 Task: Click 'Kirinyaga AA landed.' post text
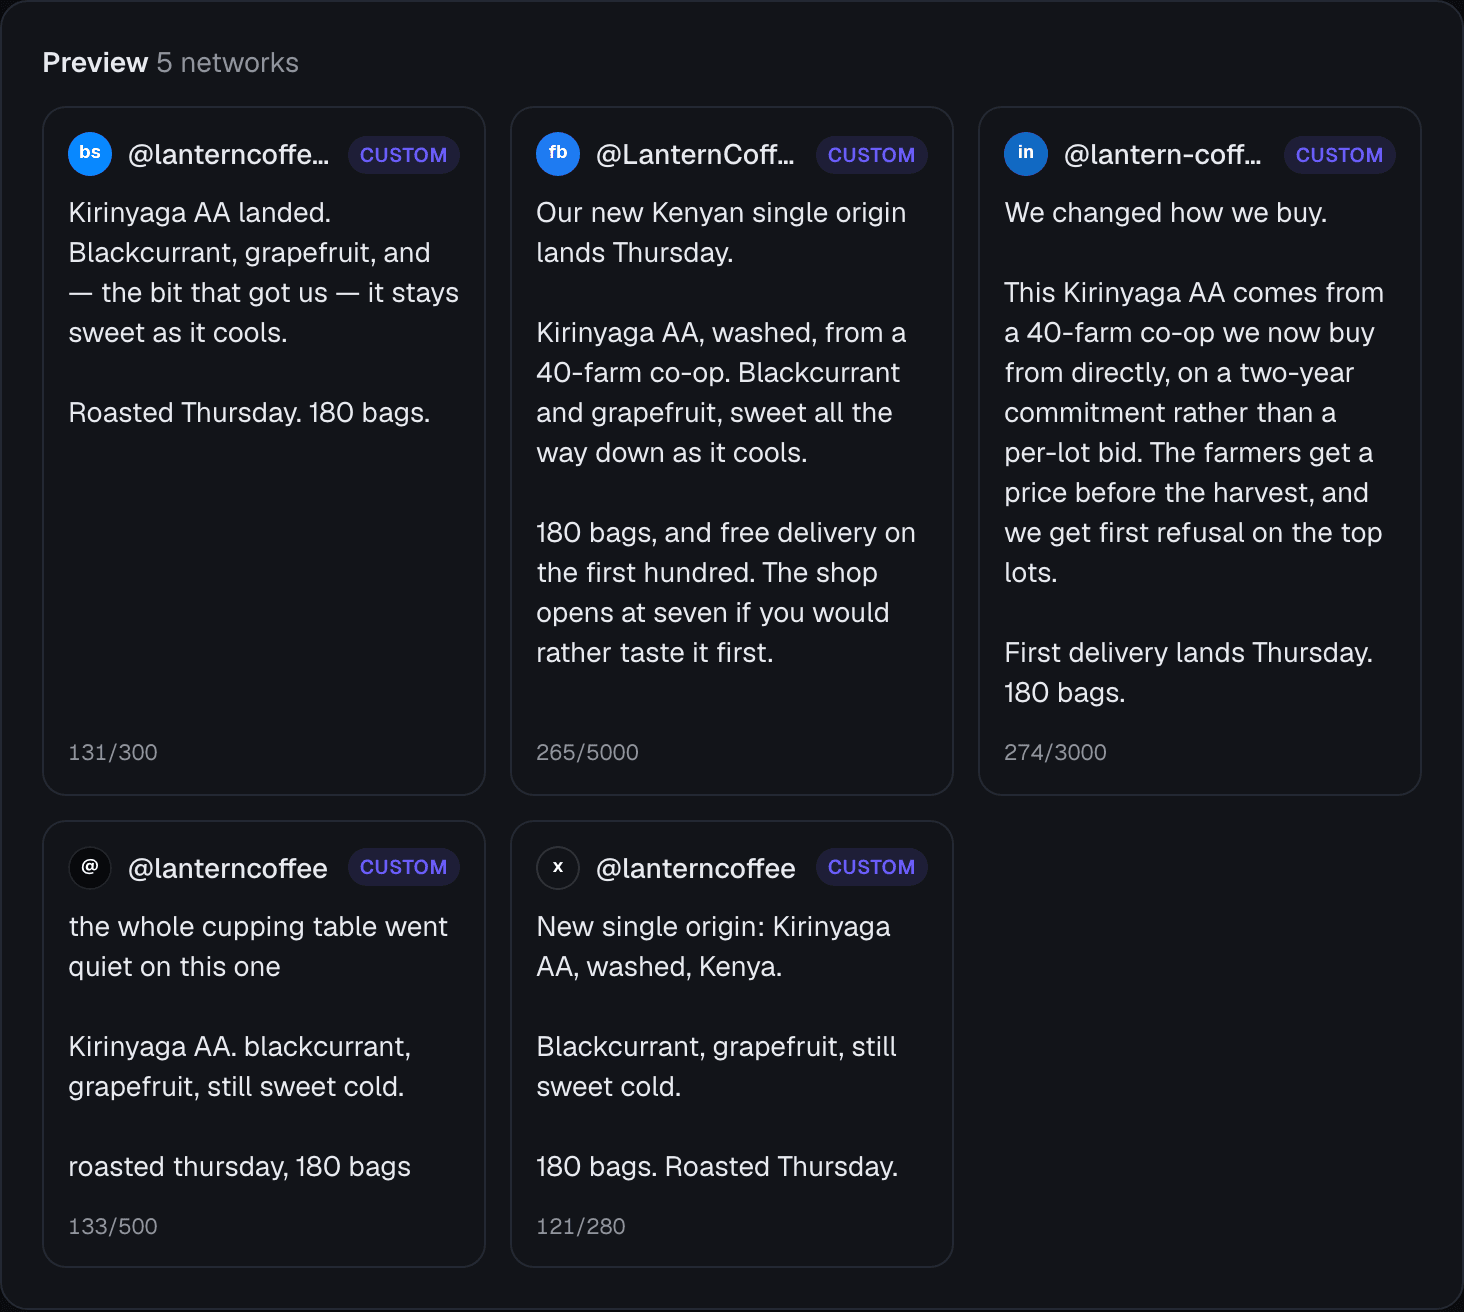pyautogui.click(x=200, y=212)
